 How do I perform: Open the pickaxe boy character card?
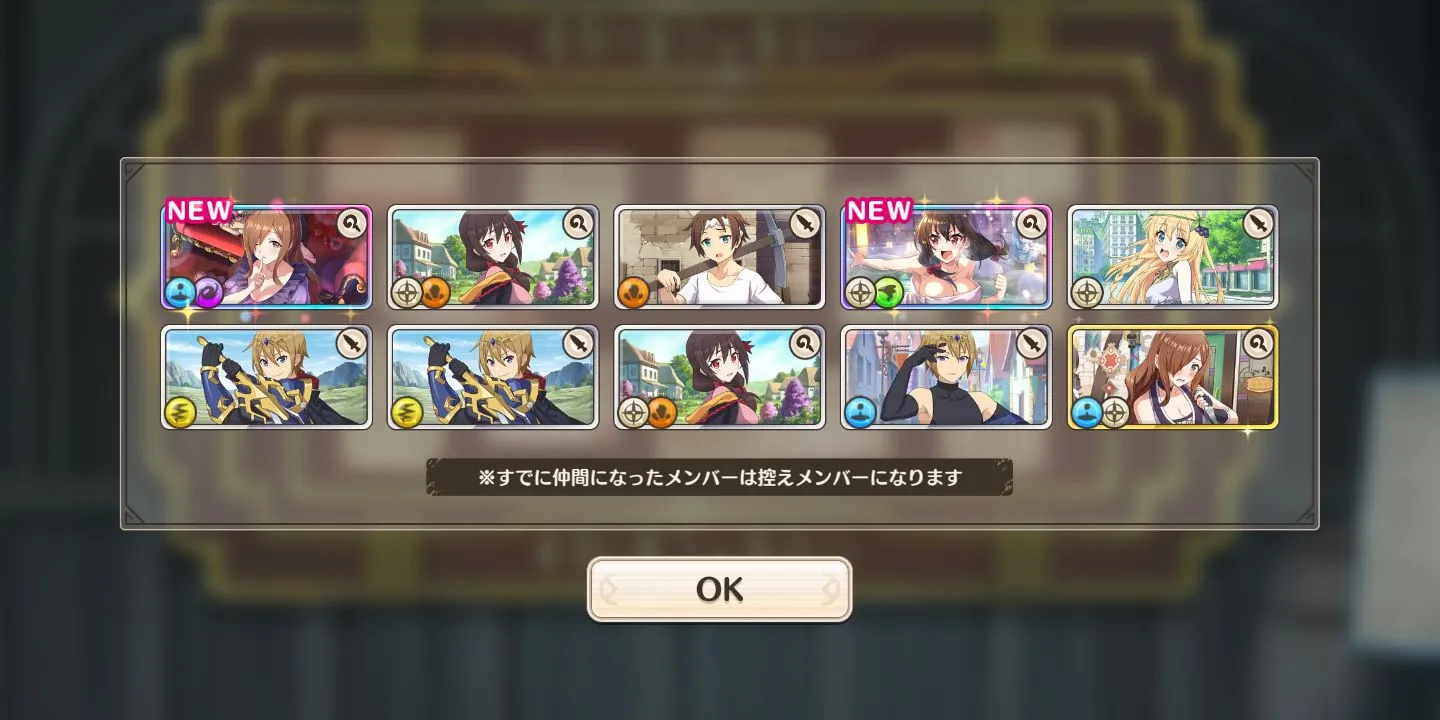pos(719,257)
